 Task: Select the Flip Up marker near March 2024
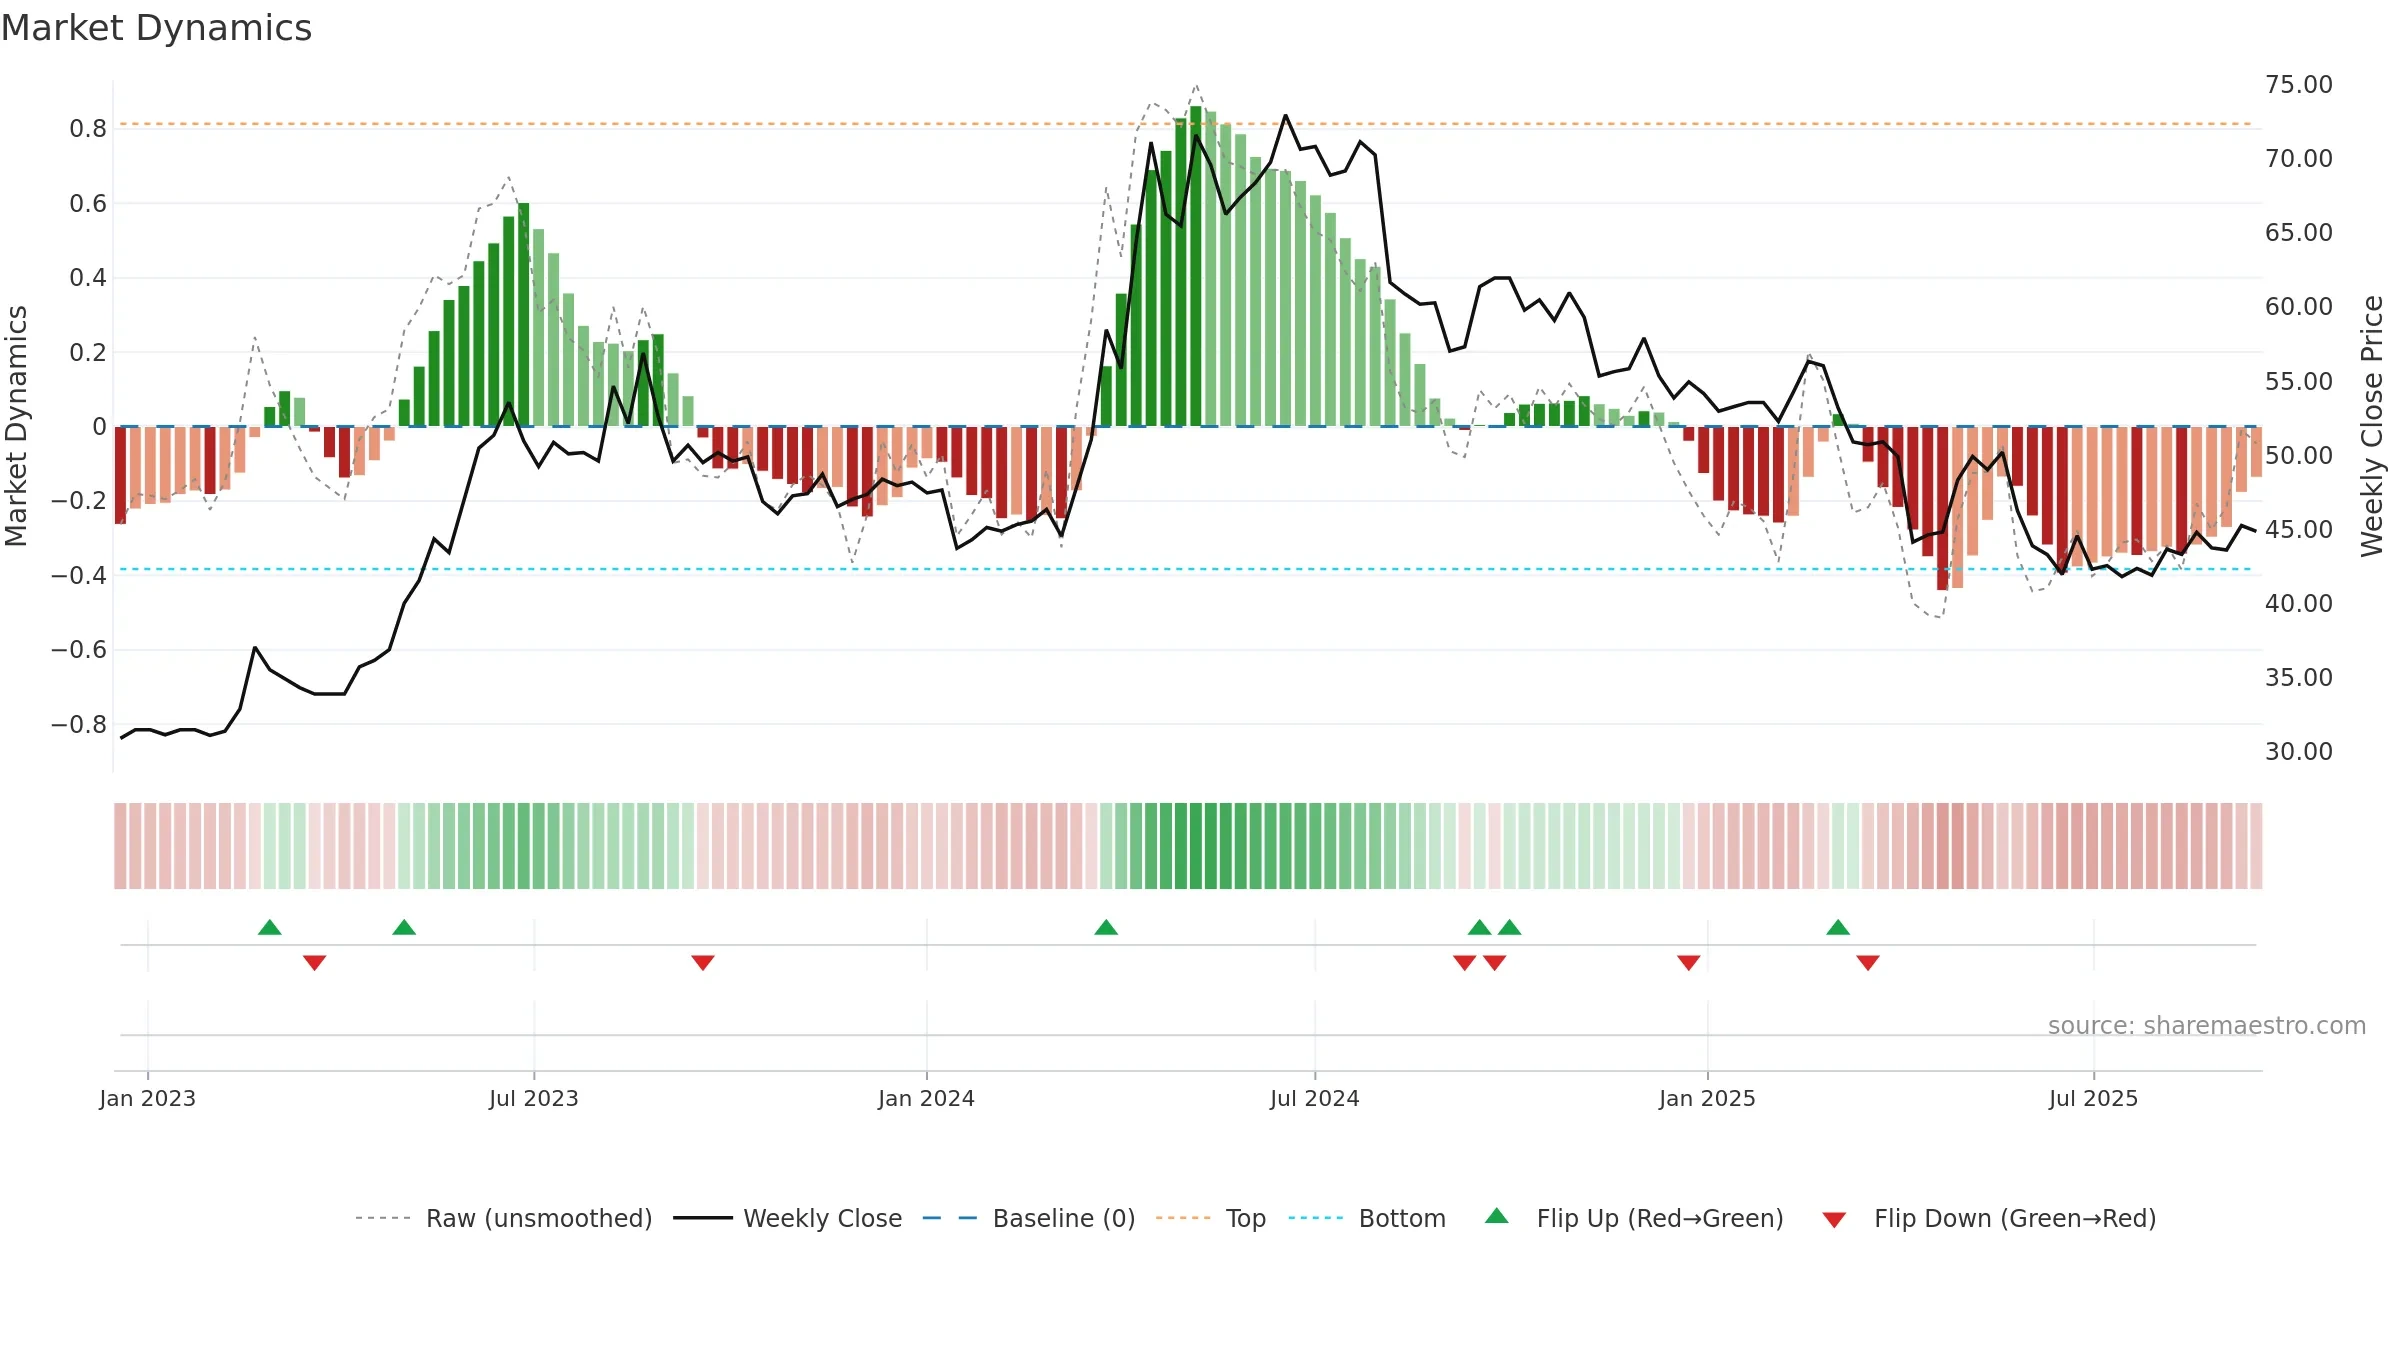point(1106,927)
